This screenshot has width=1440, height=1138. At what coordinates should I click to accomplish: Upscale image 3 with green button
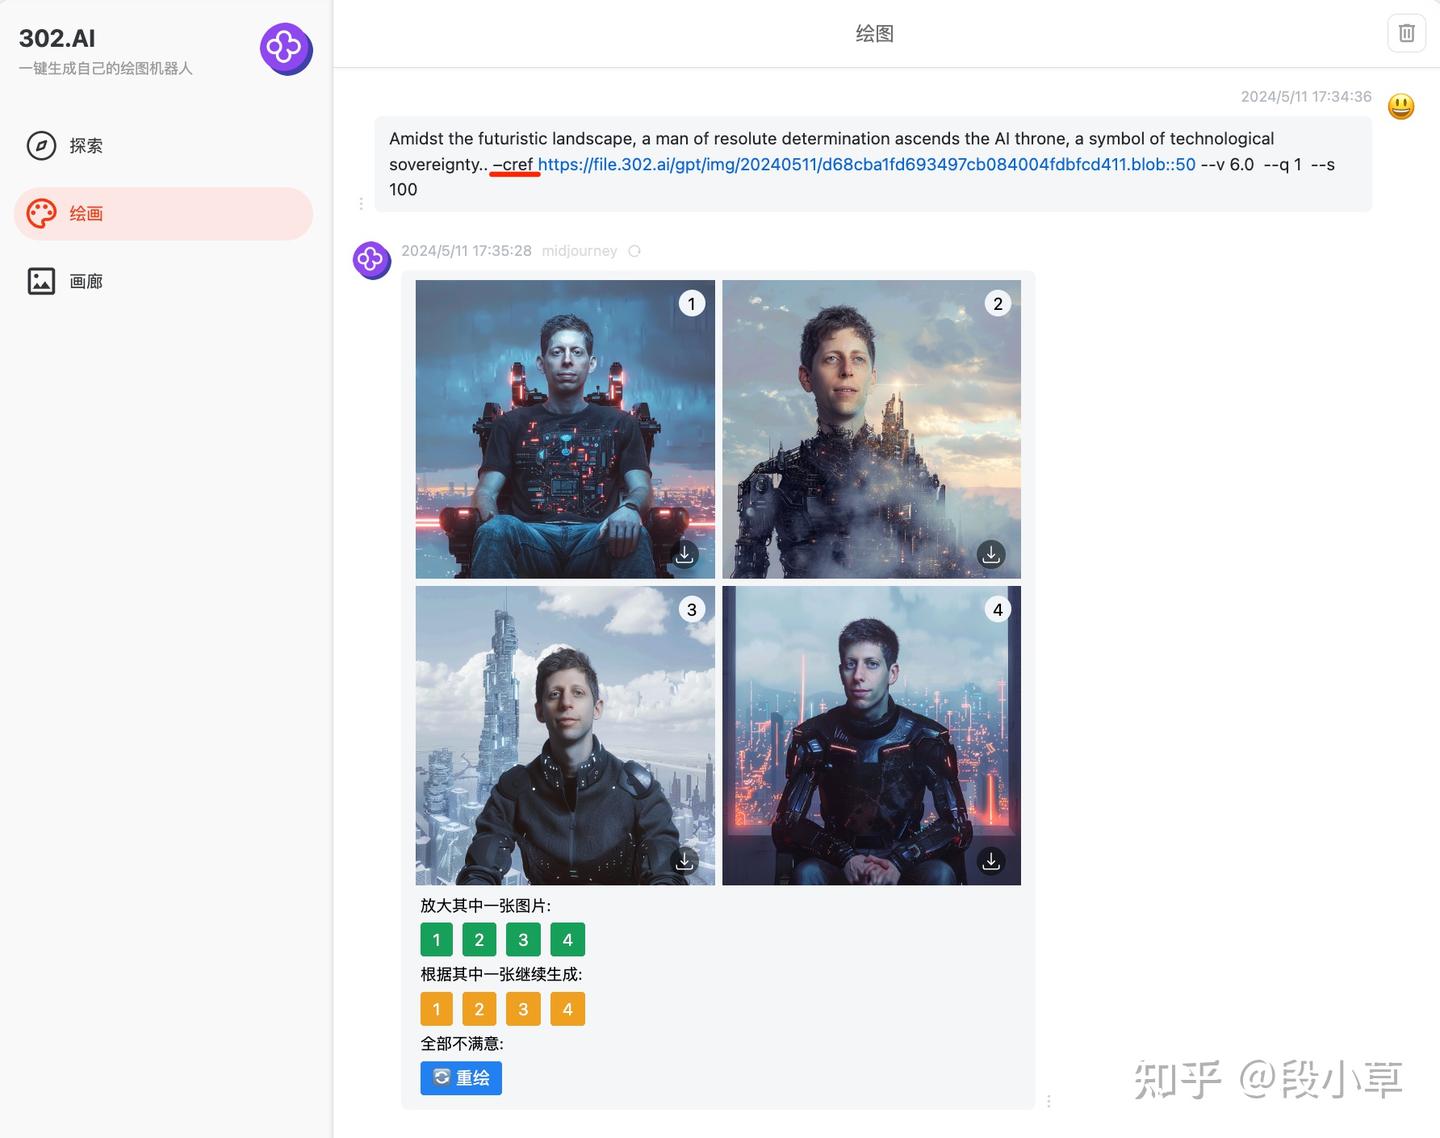523,940
